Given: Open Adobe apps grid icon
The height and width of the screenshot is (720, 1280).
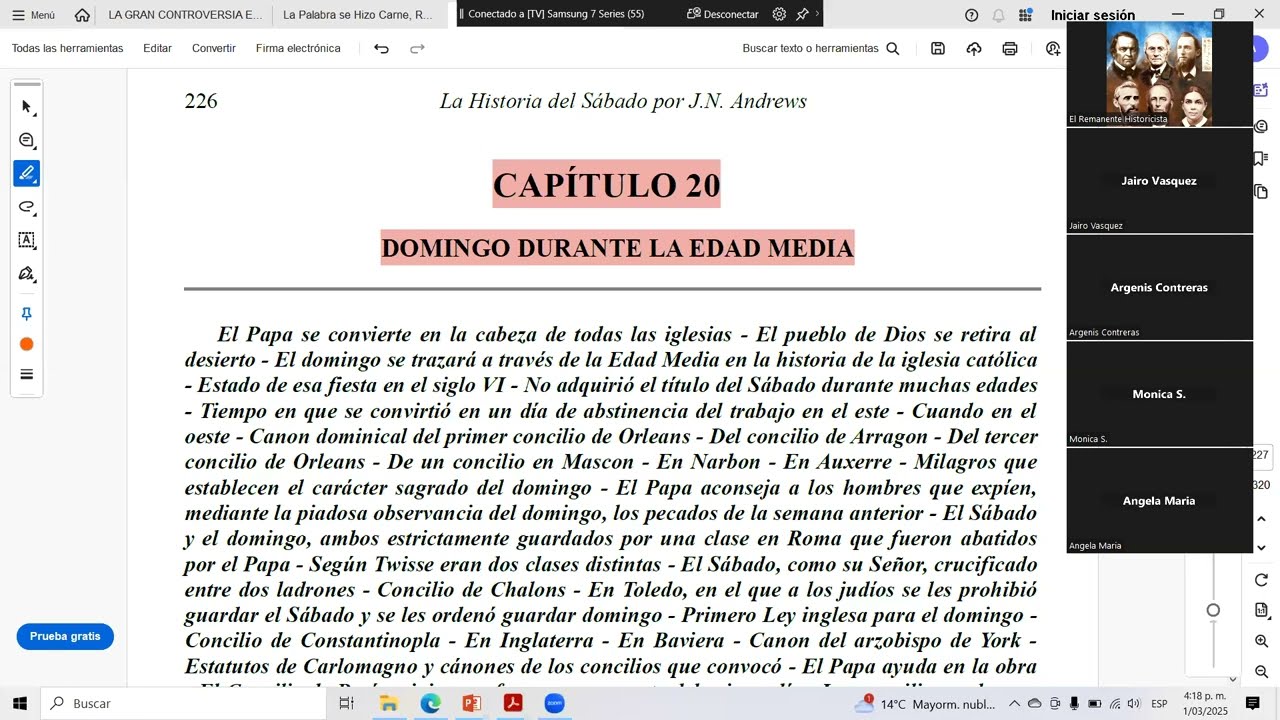Looking at the screenshot, I should pyautogui.click(x=1025, y=15).
